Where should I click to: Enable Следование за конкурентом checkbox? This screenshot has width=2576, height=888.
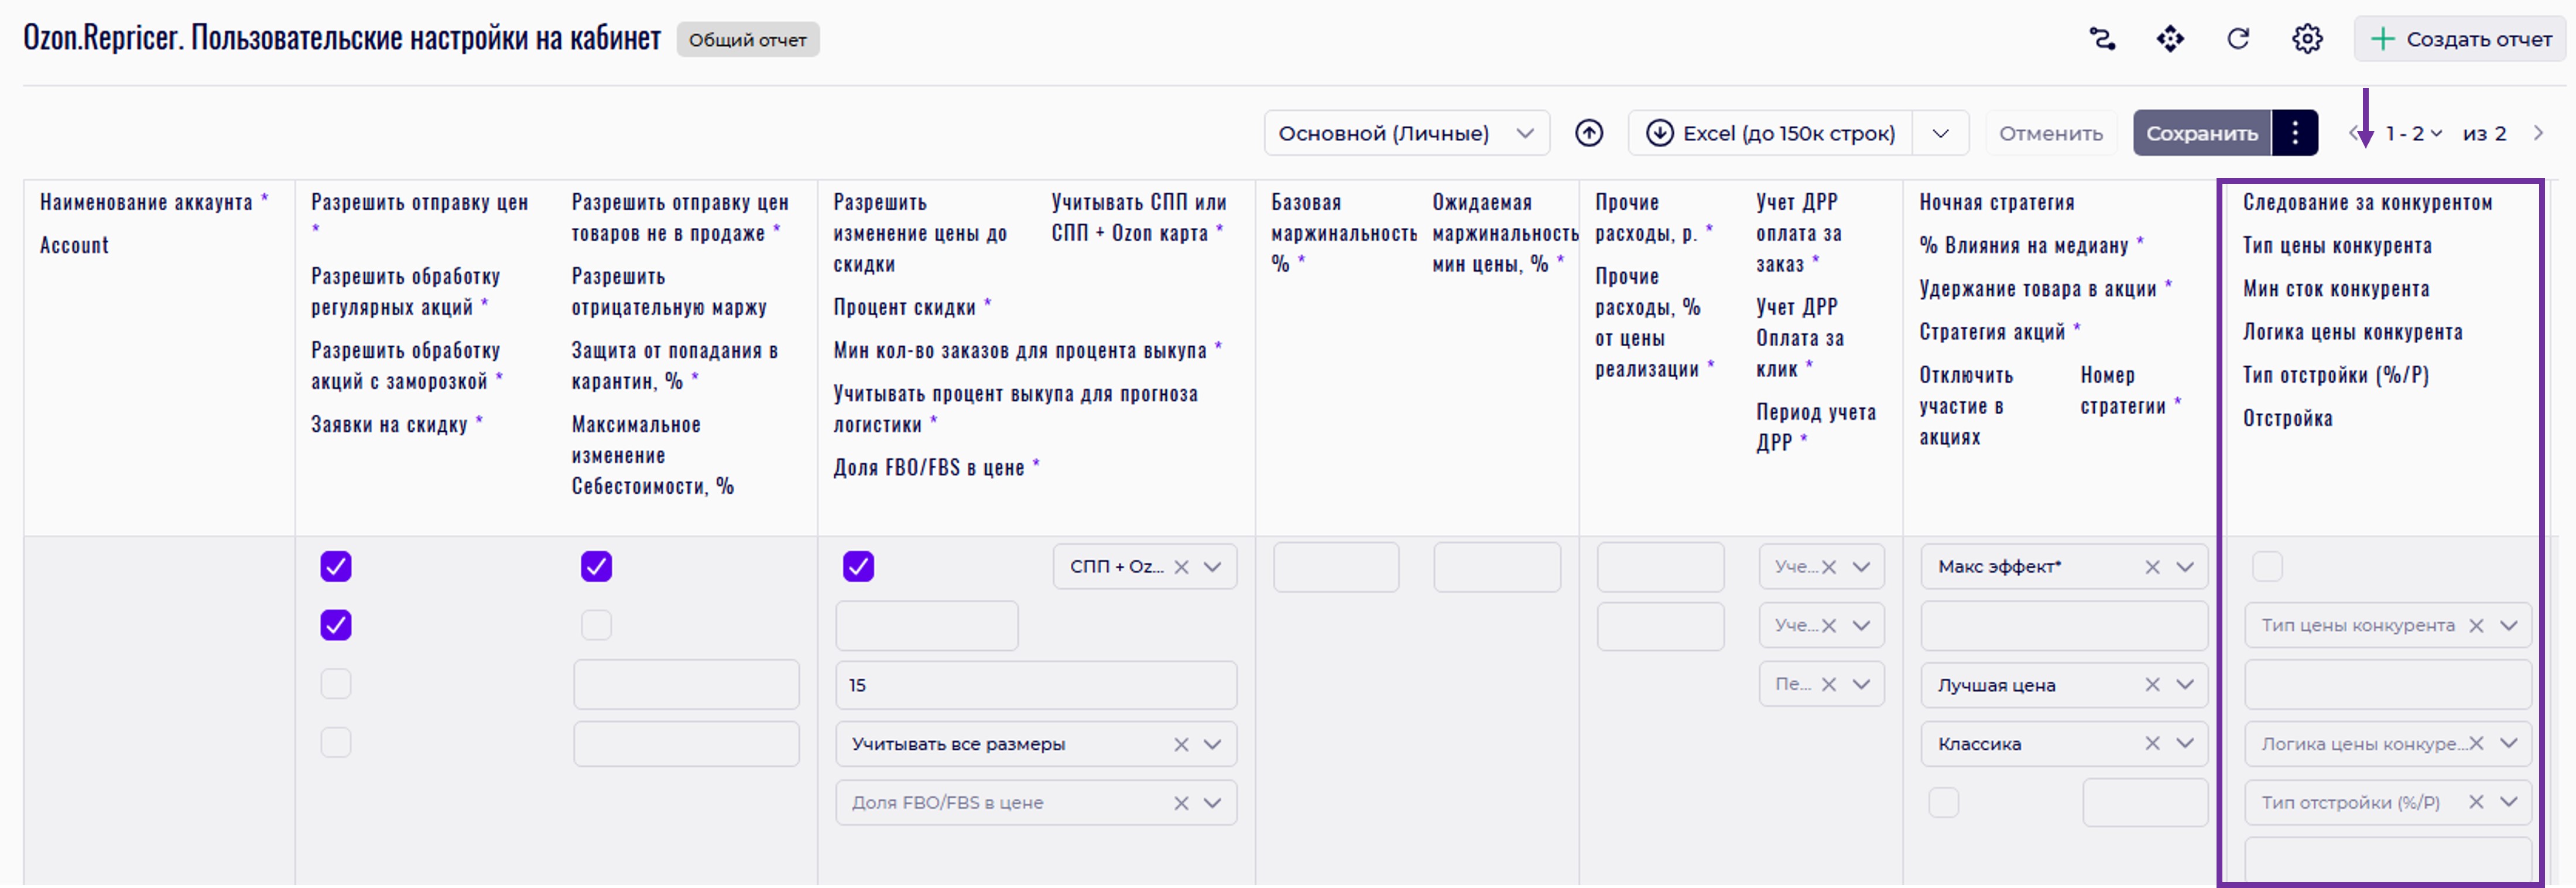(2267, 567)
